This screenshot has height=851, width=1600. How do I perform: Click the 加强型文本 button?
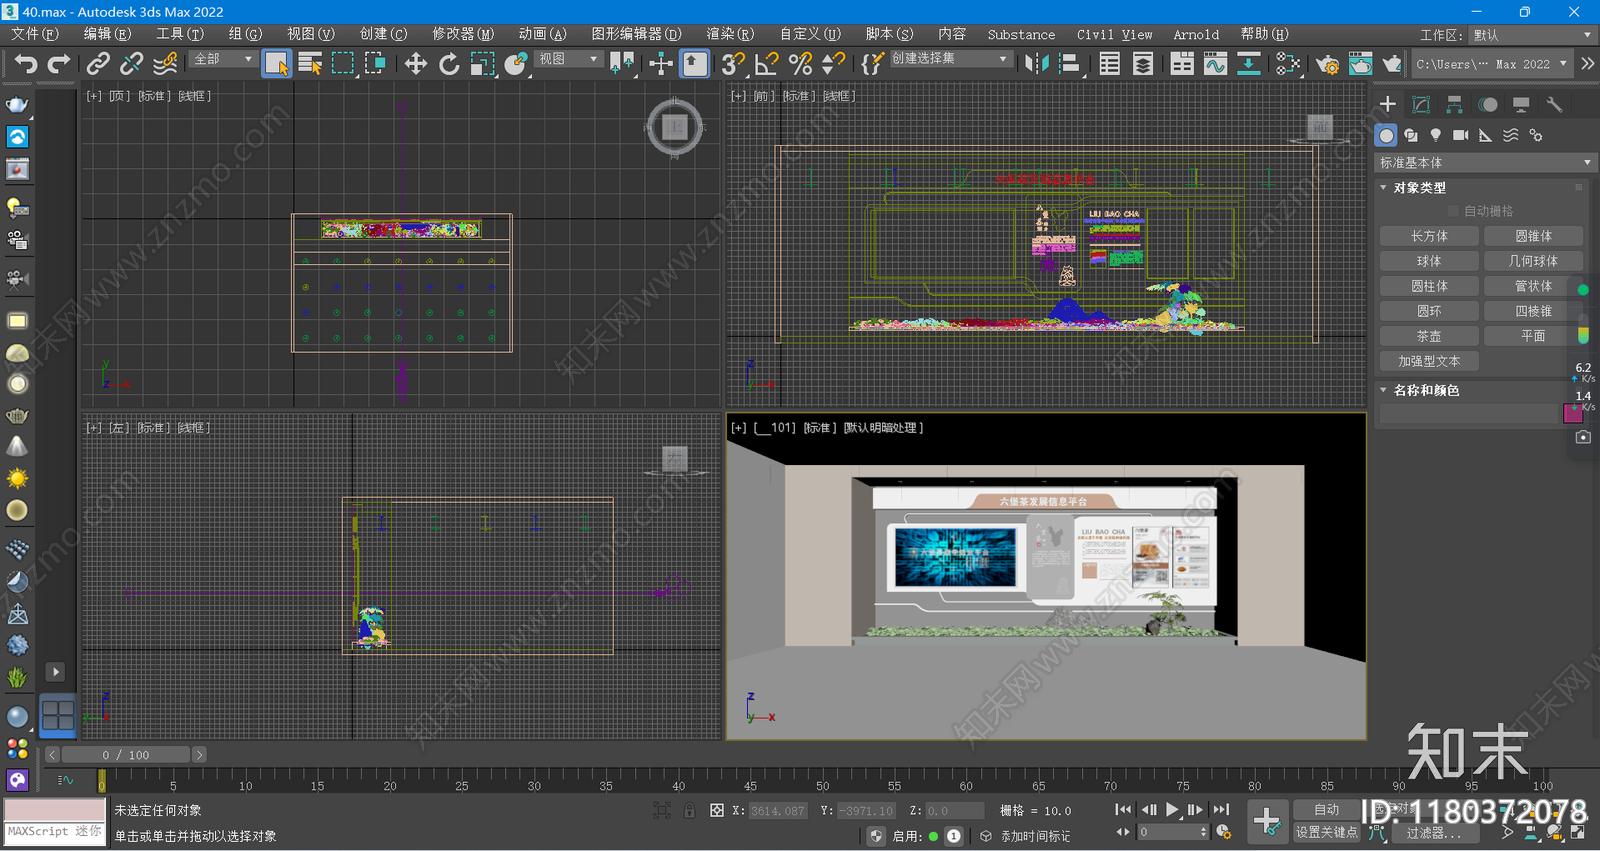pyautogui.click(x=1429, y=361)
